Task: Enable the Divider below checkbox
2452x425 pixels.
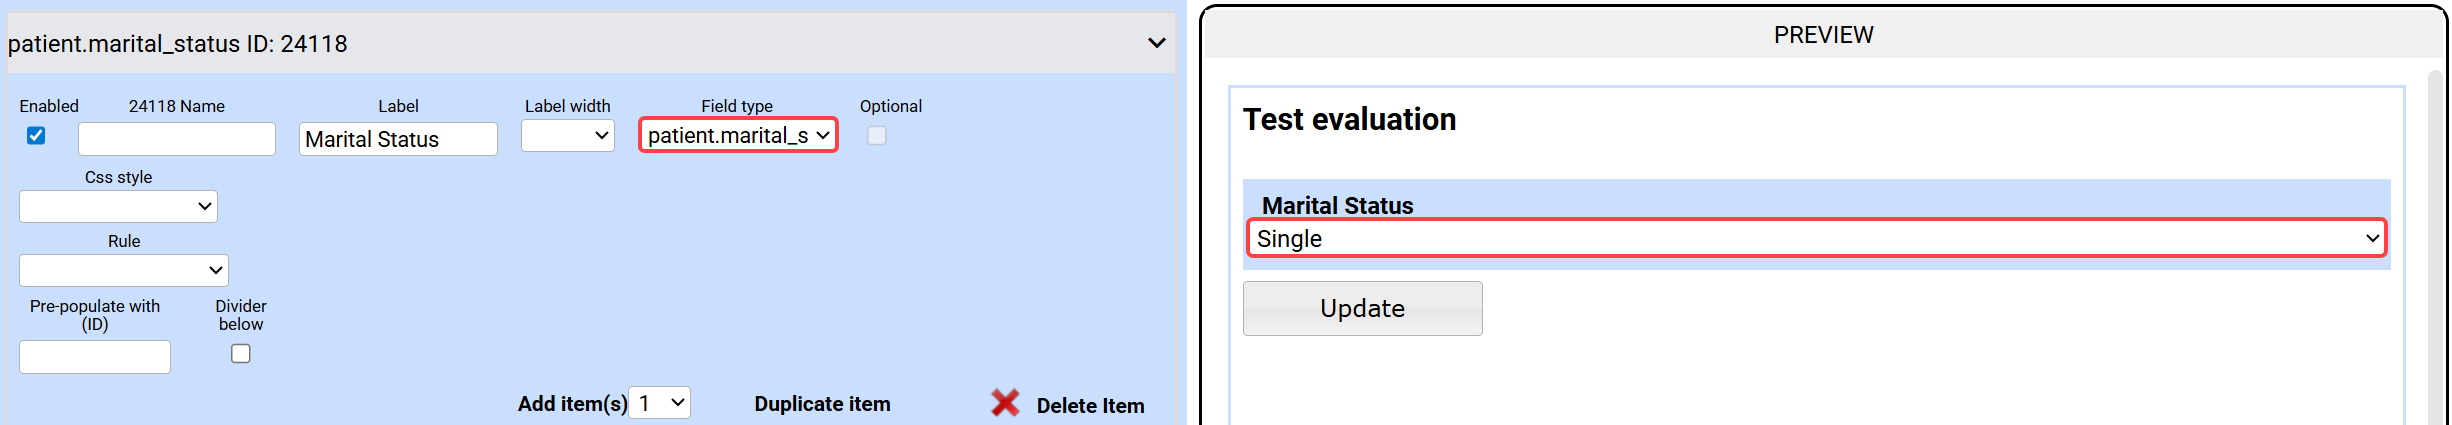Action: click(x=241, y=354)
